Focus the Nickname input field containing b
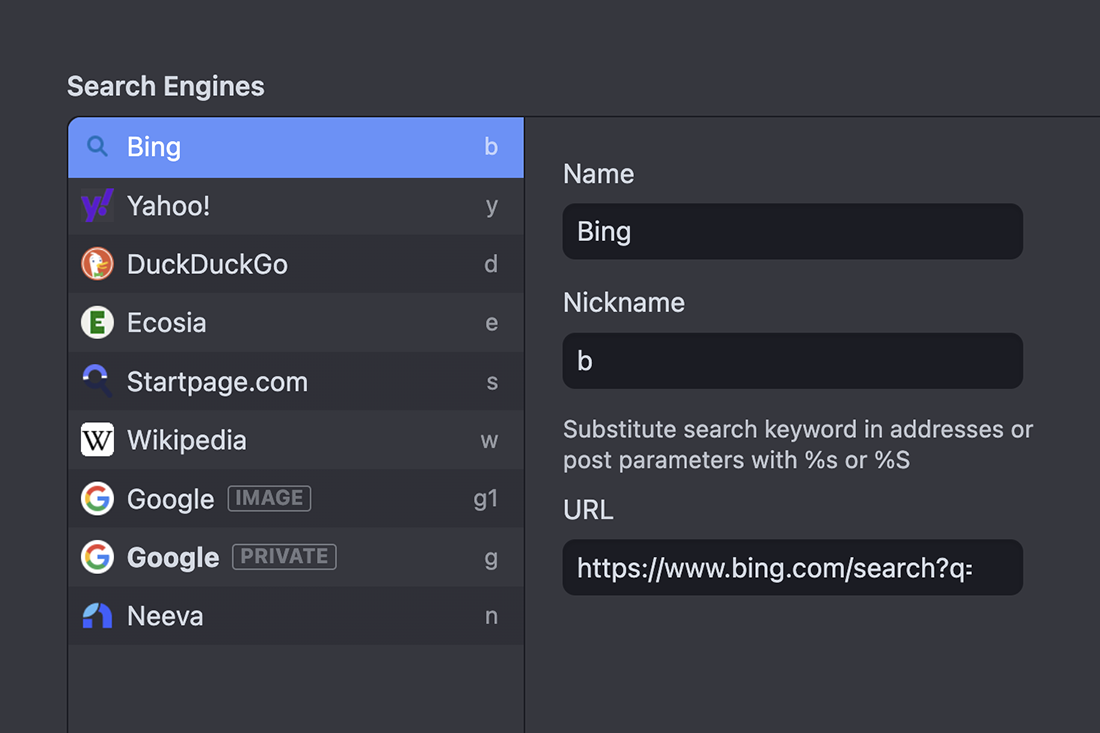The image size is (1100, 733). [x=793, y=361]
